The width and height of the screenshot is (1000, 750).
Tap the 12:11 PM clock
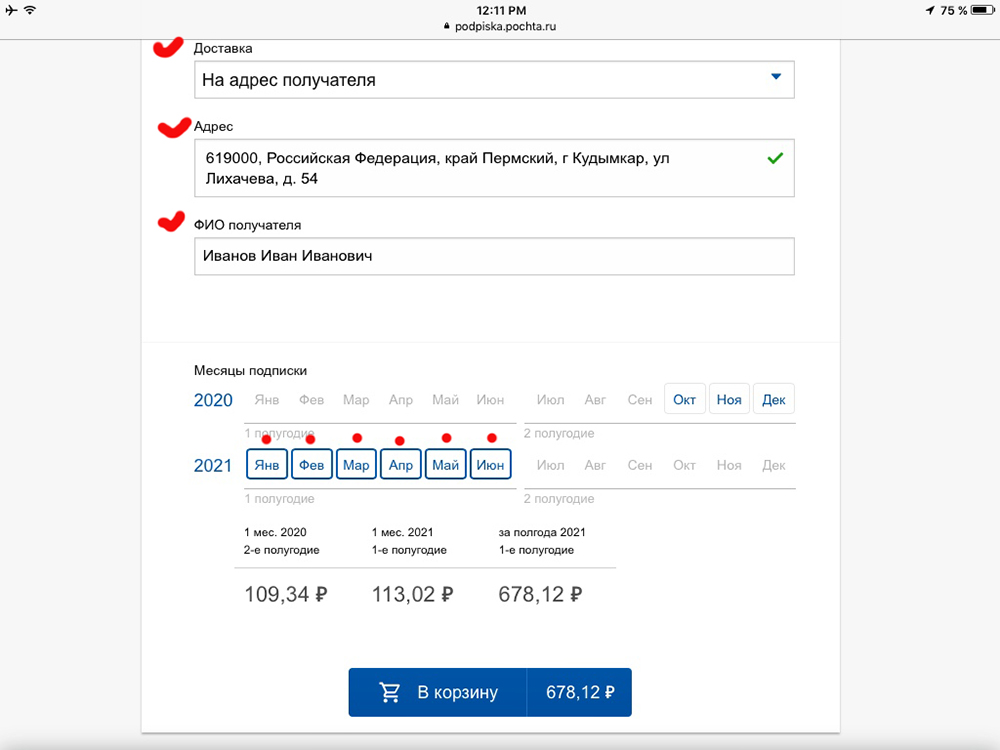pos(501,10)
